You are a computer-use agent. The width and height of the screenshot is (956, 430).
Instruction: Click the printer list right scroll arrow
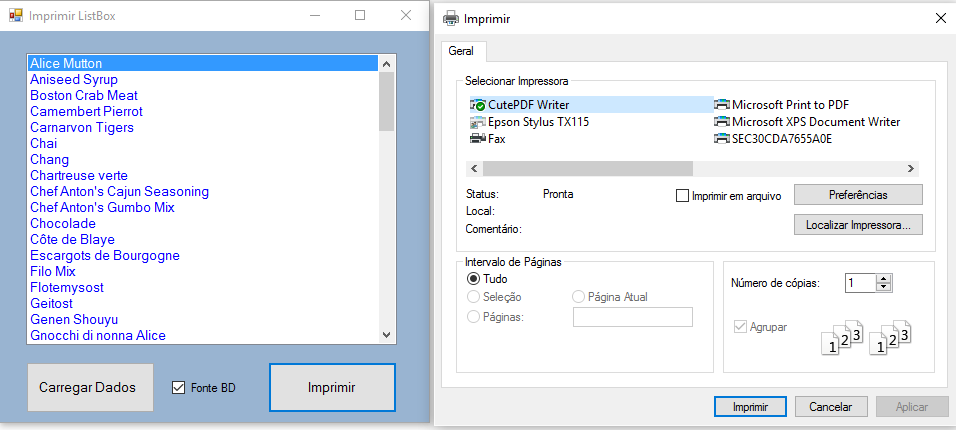[x=910, y=168]
